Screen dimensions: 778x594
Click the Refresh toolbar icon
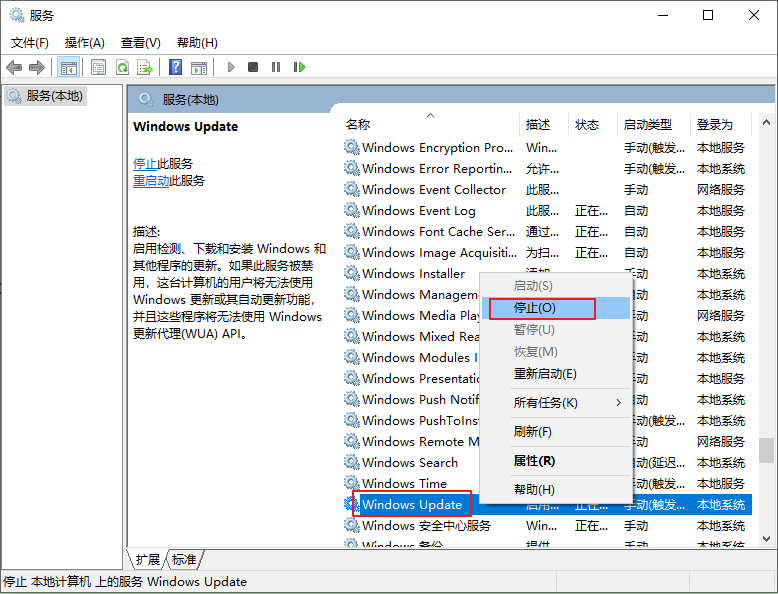tap(122, 67)
